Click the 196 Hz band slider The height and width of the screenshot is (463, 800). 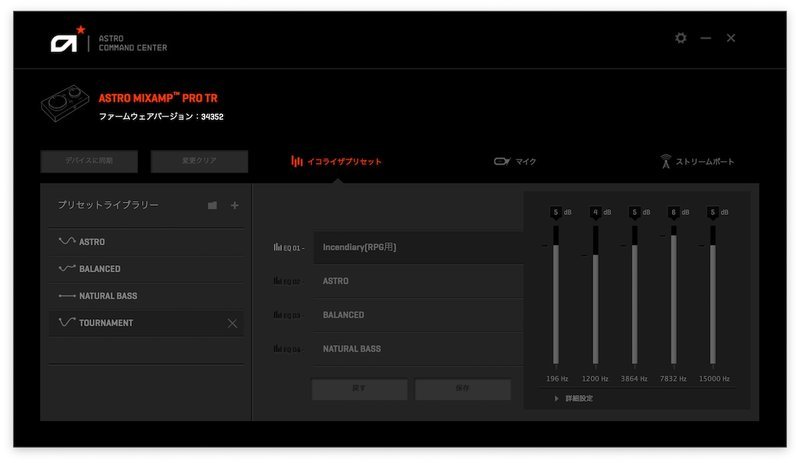(556, 295)
